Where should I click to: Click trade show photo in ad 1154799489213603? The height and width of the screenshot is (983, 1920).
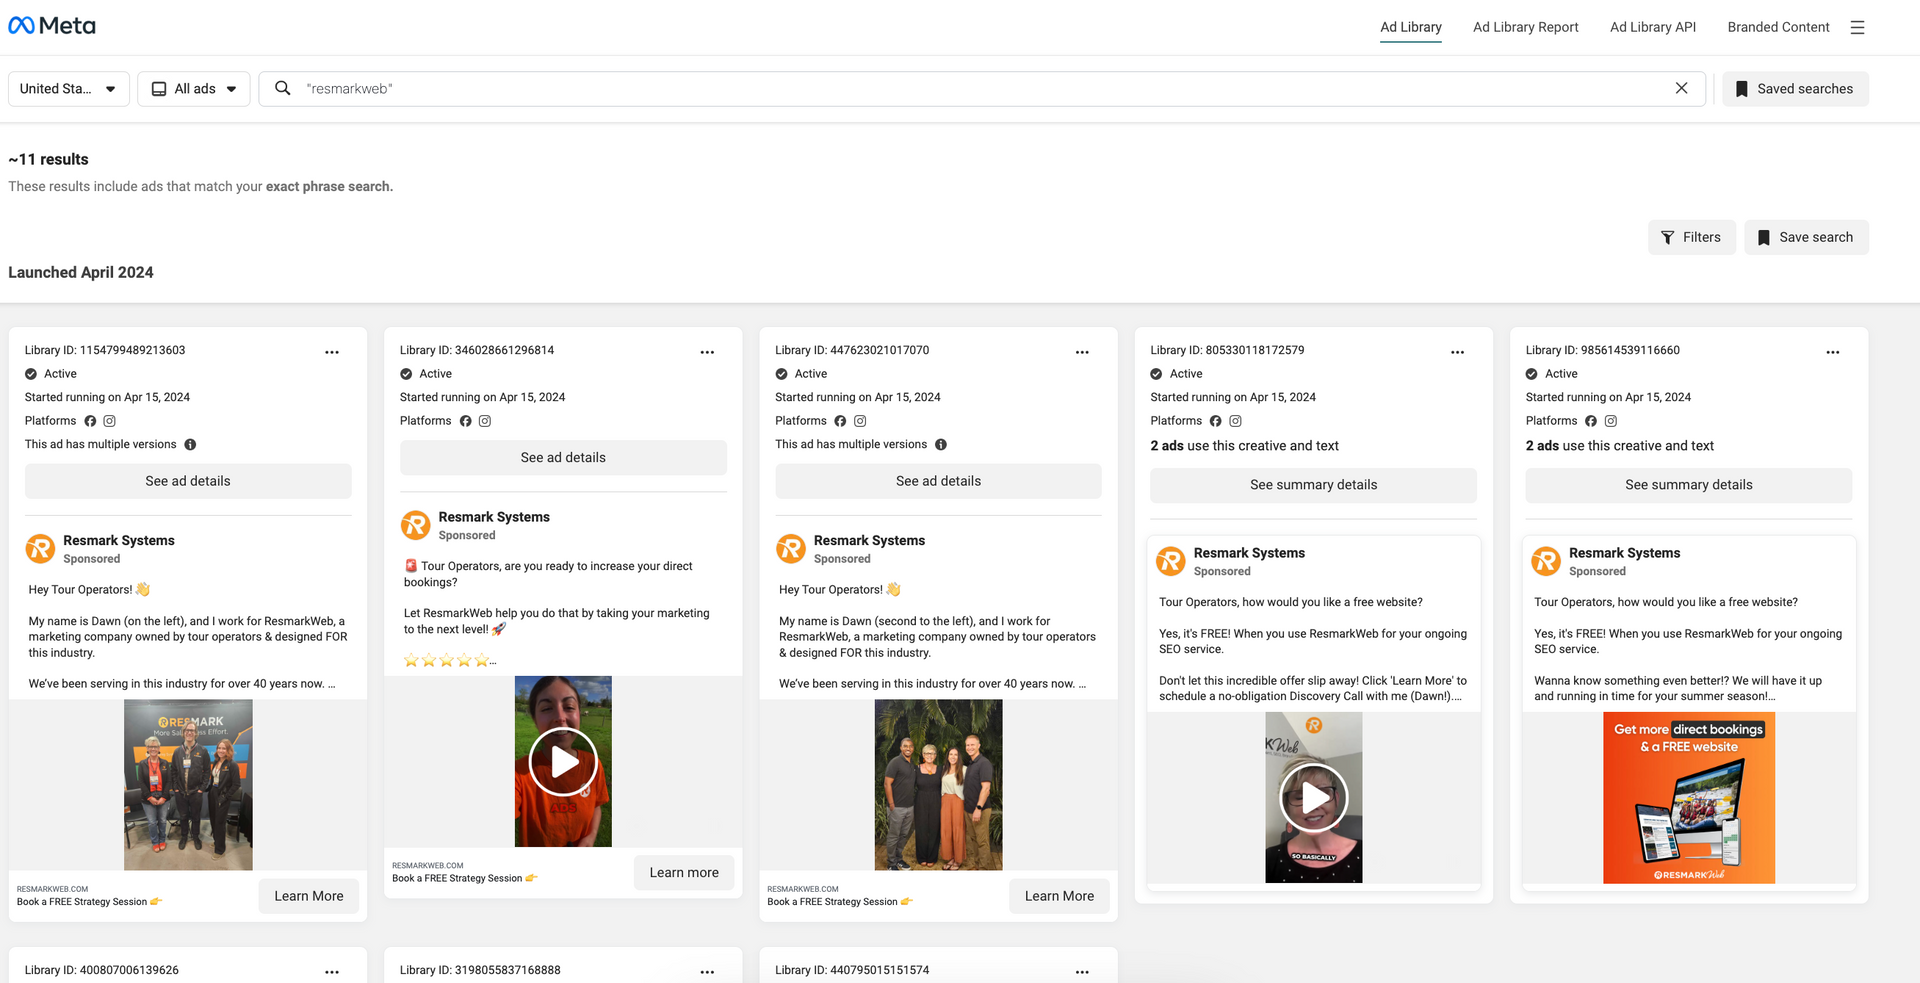coord(188,785)
